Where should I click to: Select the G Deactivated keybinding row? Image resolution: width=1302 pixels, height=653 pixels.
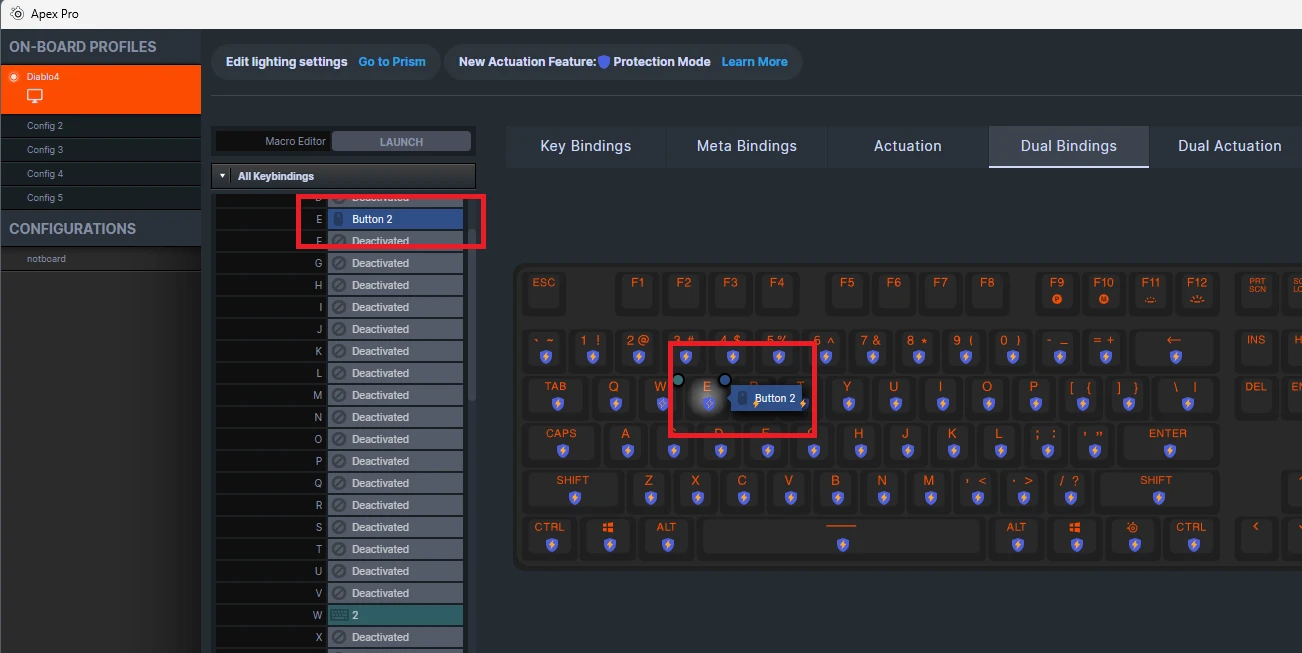tap(340, 263)
